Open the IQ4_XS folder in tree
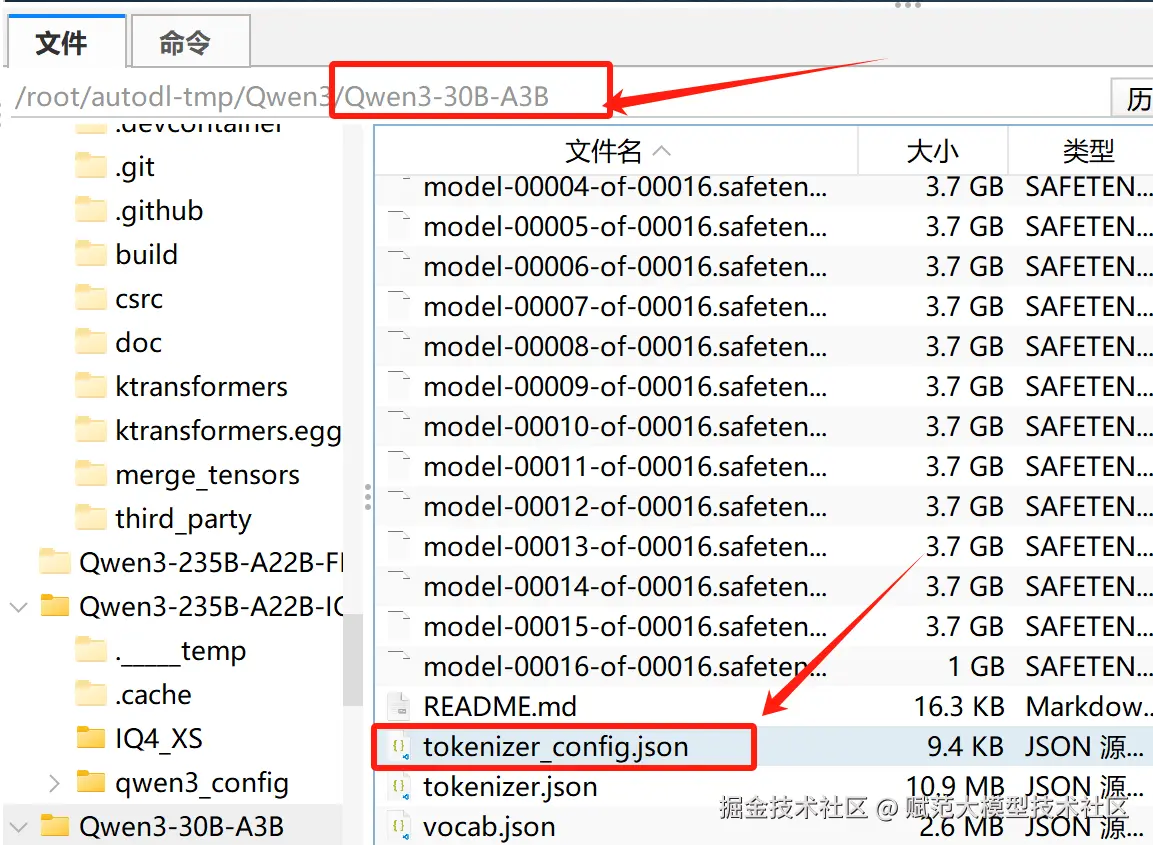Screen dimensions: 1153x845 click(159, 738)
